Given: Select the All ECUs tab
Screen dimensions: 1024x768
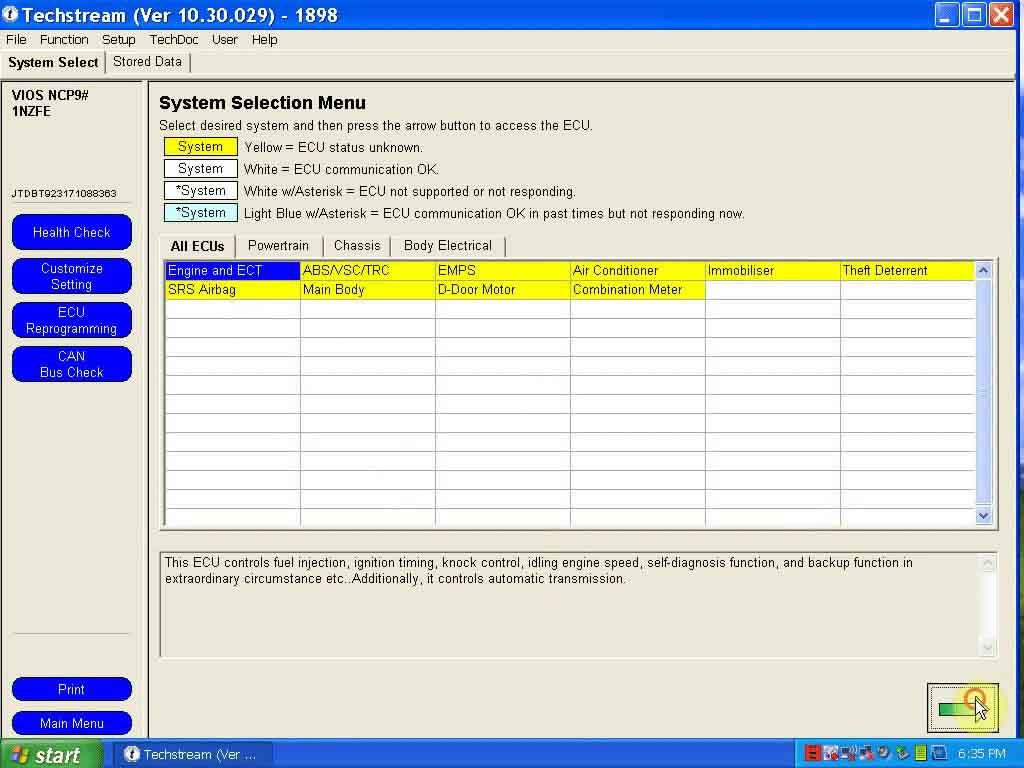Looking at the screenshot, I should click(x=197, y=246).
